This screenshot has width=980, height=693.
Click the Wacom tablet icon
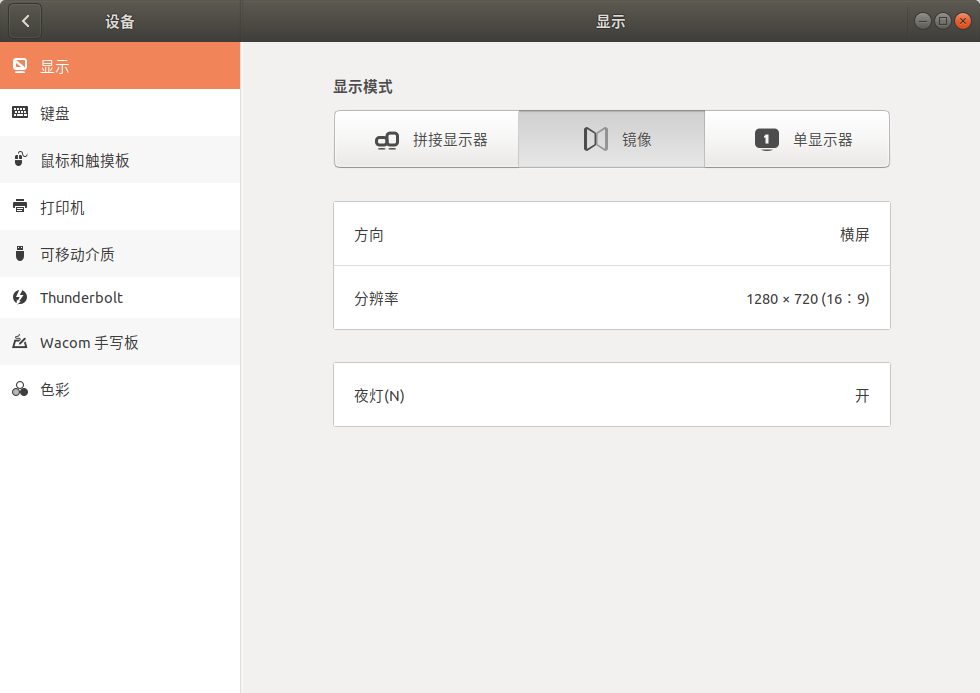pyautogui.click(x=20, y=342)
